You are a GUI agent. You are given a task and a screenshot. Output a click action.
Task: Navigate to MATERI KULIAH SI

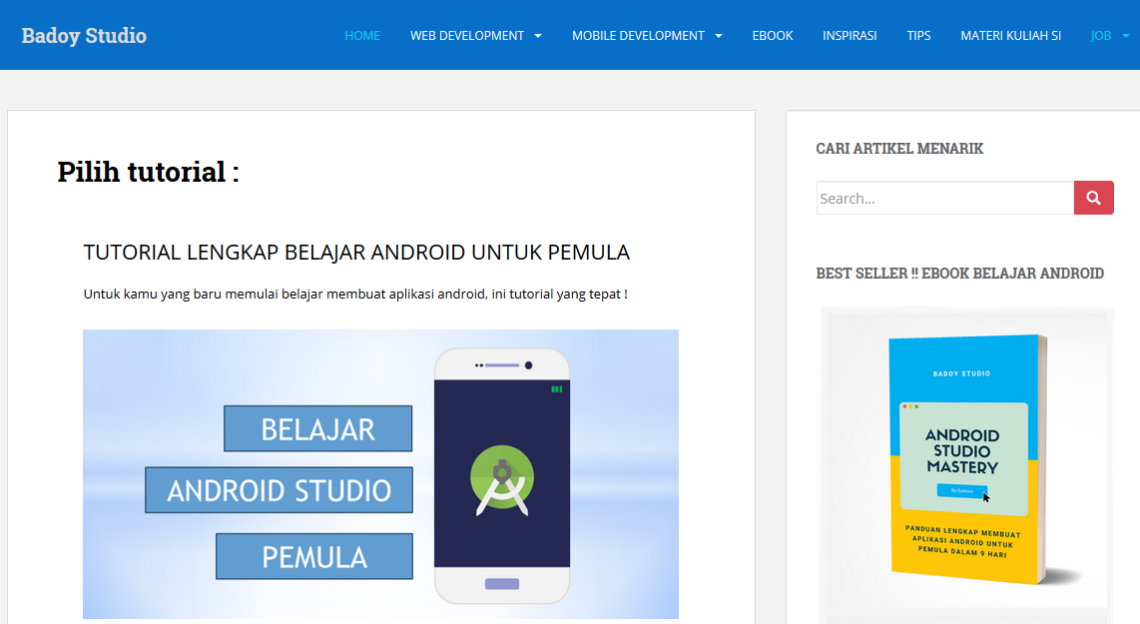click(x=1010, y=36)
